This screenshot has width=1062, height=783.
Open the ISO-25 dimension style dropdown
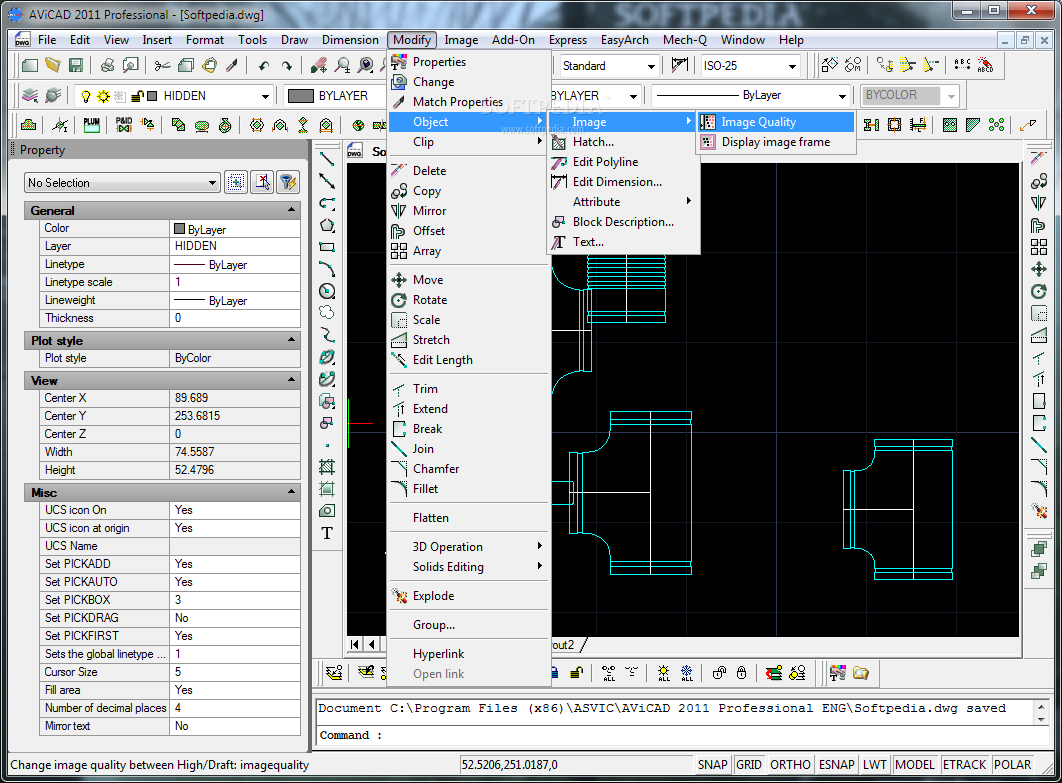[792, 66]
